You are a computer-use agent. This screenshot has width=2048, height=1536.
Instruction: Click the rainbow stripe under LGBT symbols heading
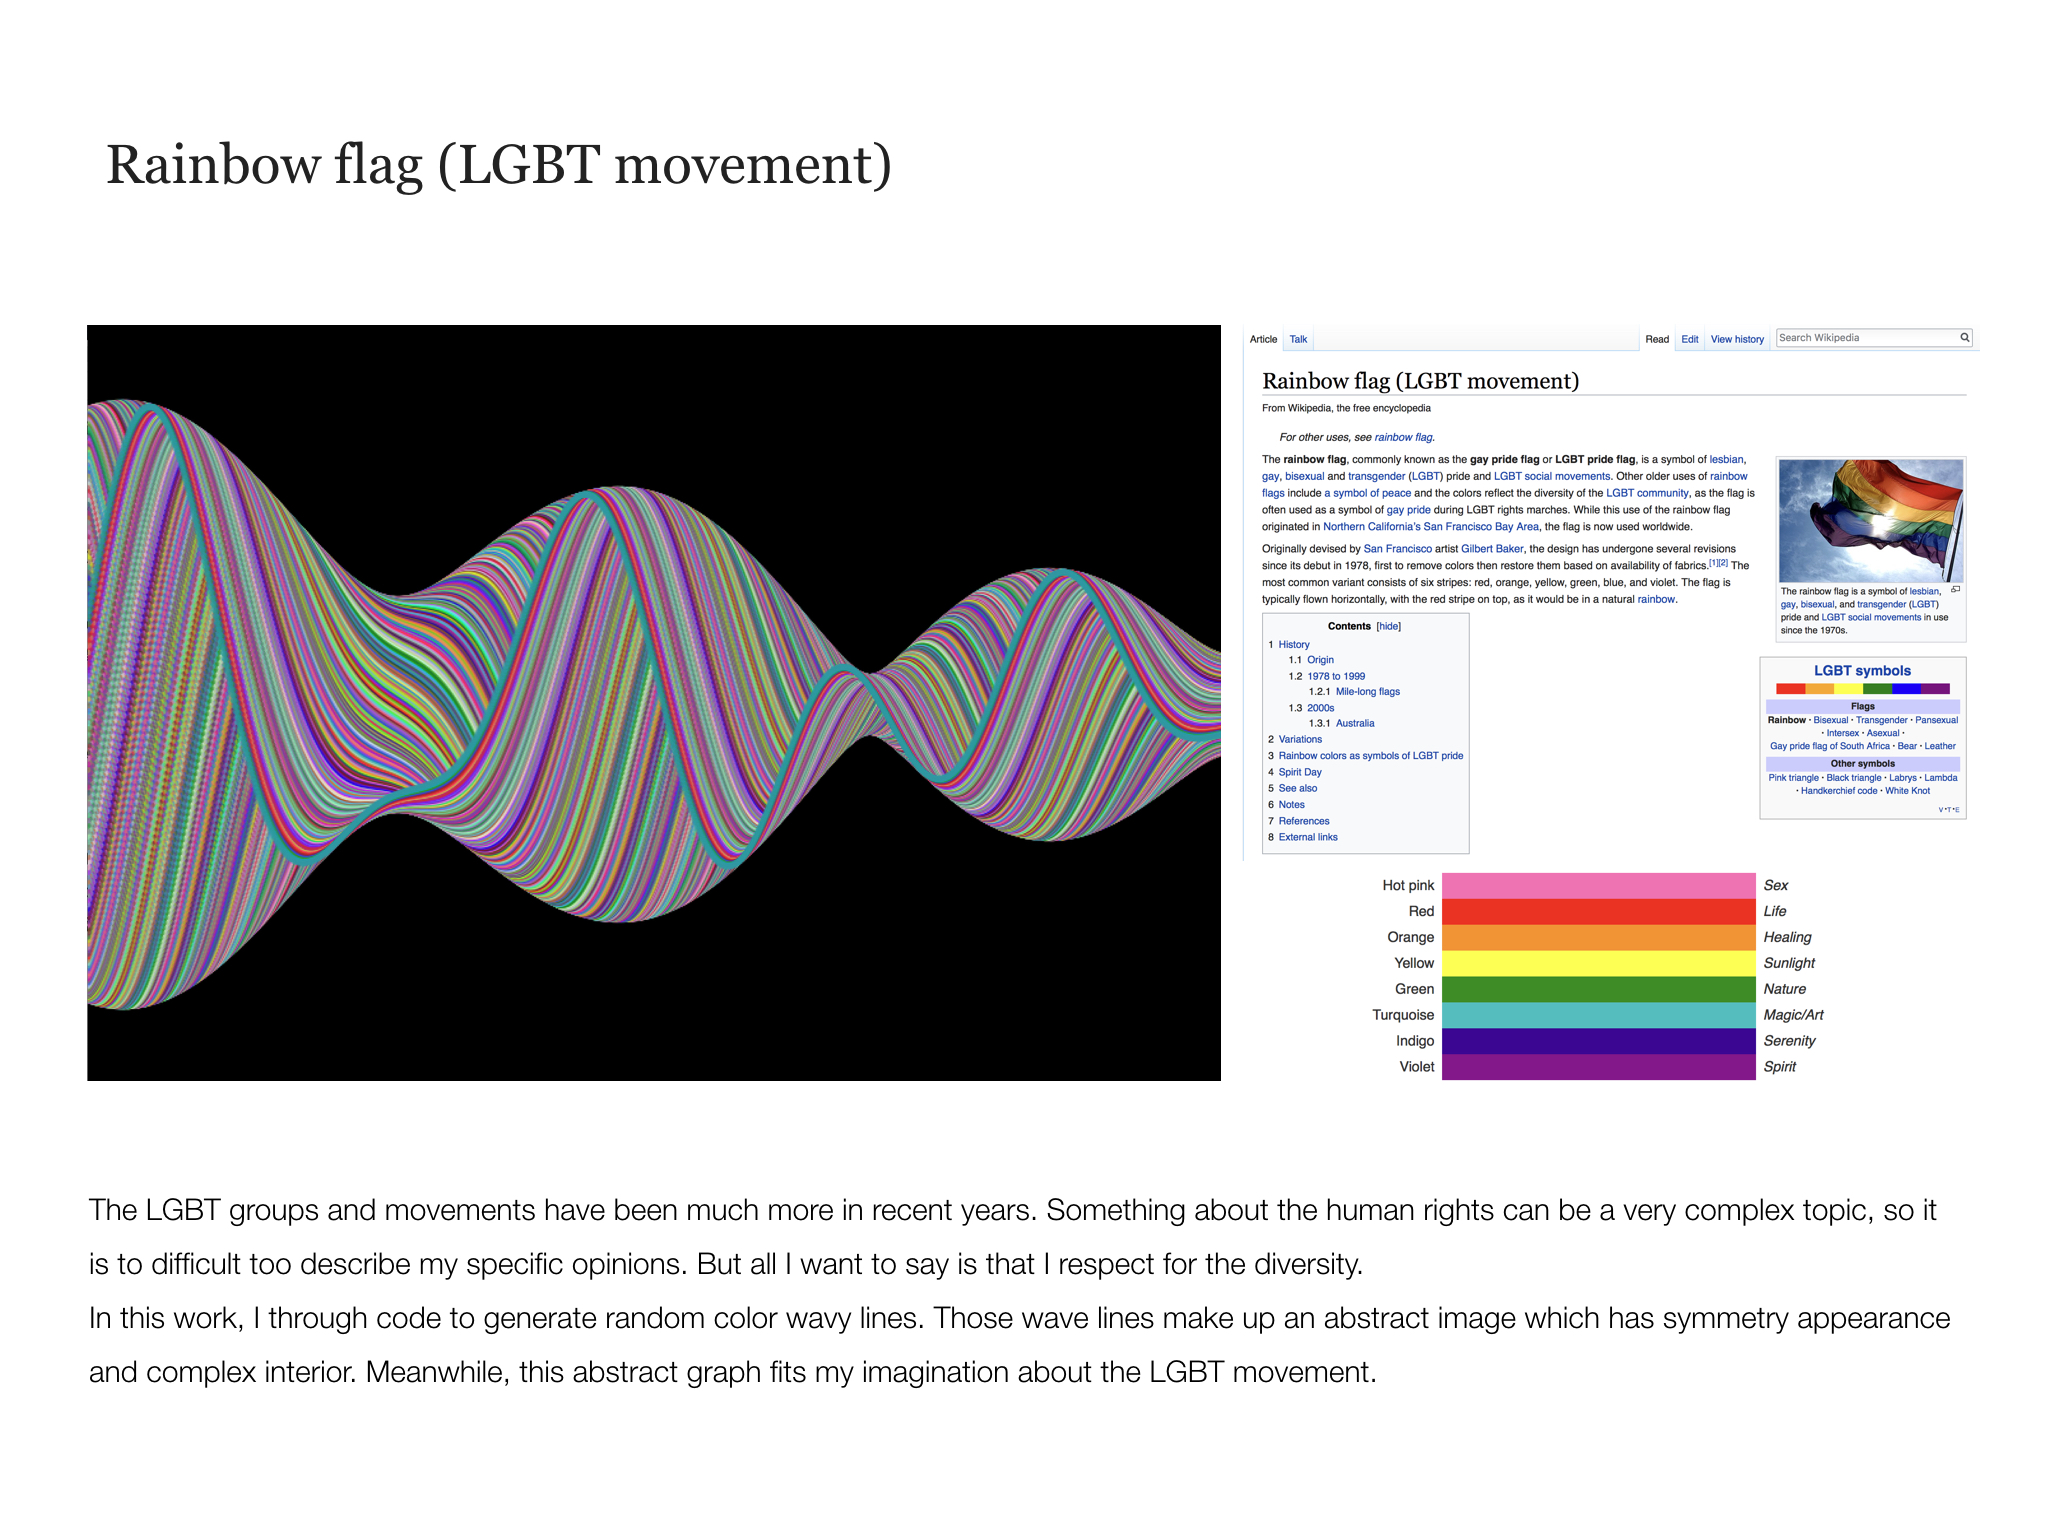tap(1862, 689)
